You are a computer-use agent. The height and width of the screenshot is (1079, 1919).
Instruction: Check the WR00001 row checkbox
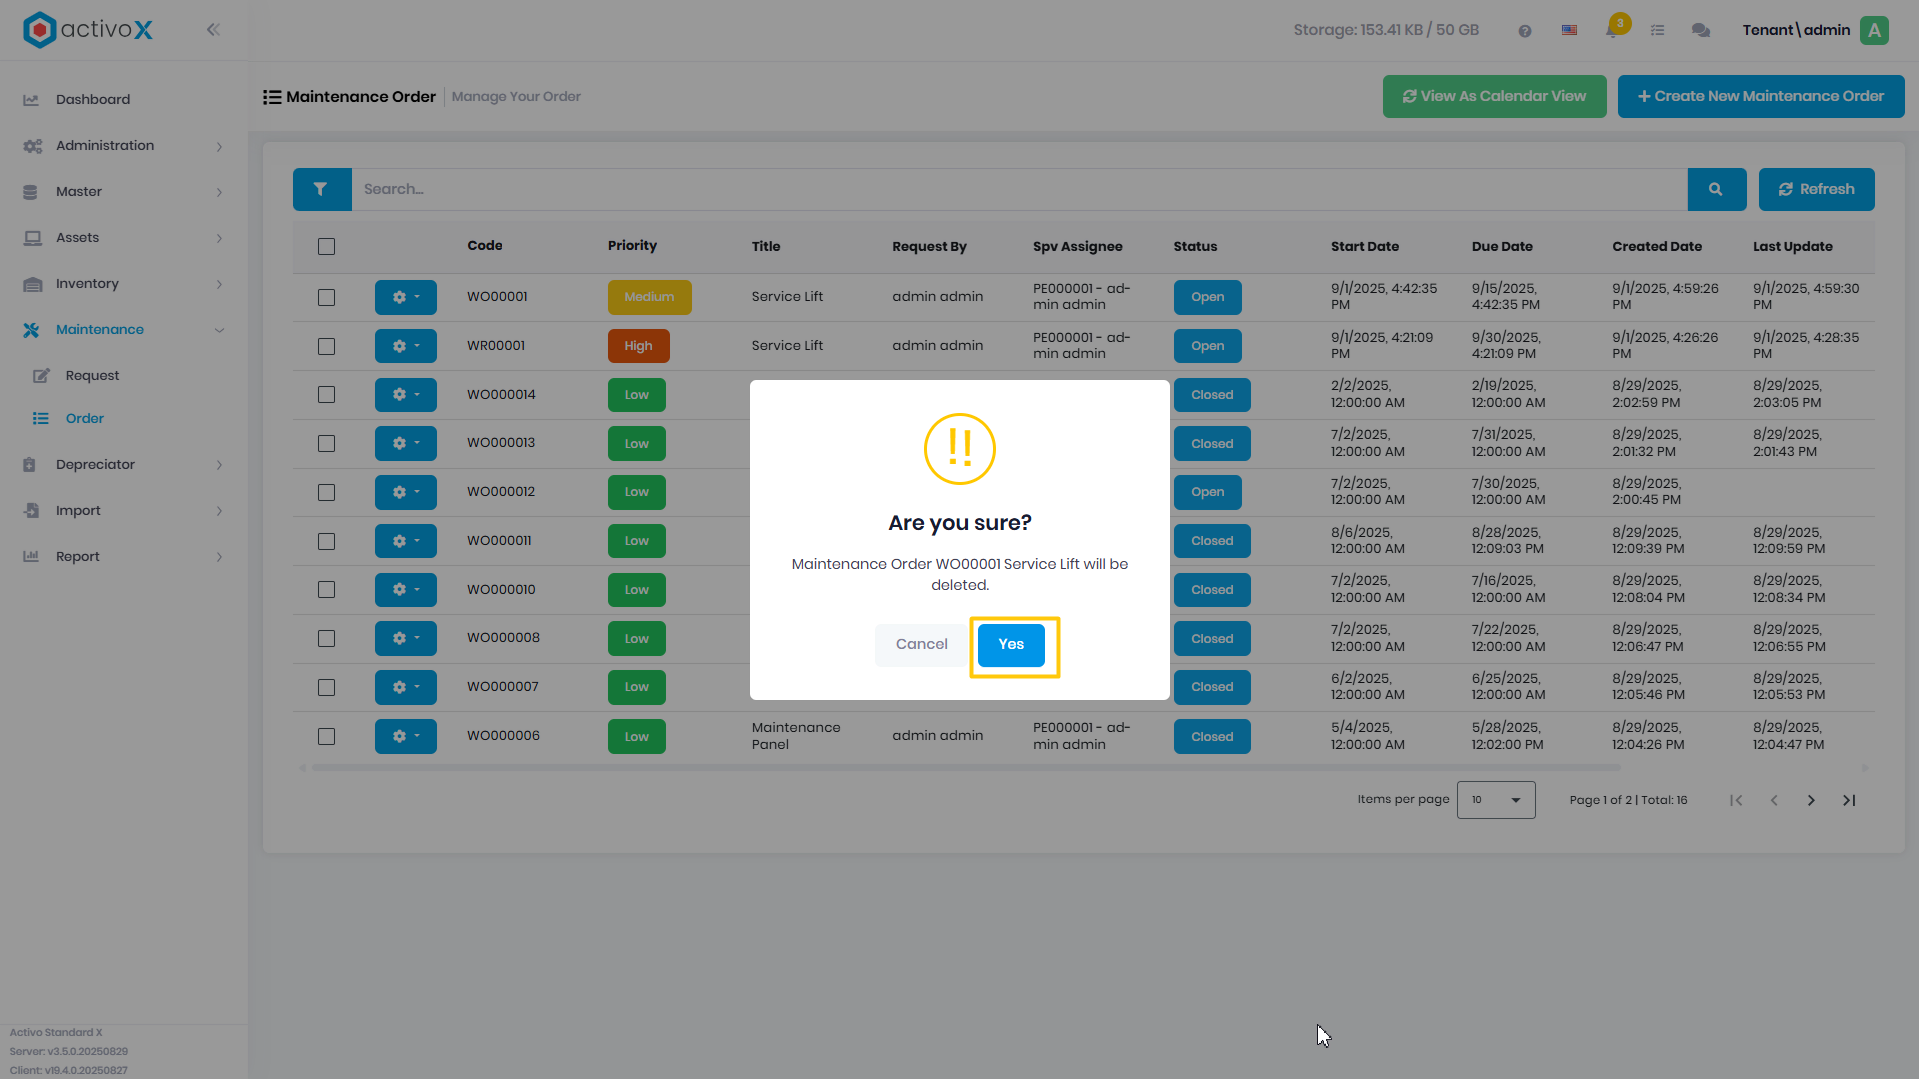[x=326, y=347]
